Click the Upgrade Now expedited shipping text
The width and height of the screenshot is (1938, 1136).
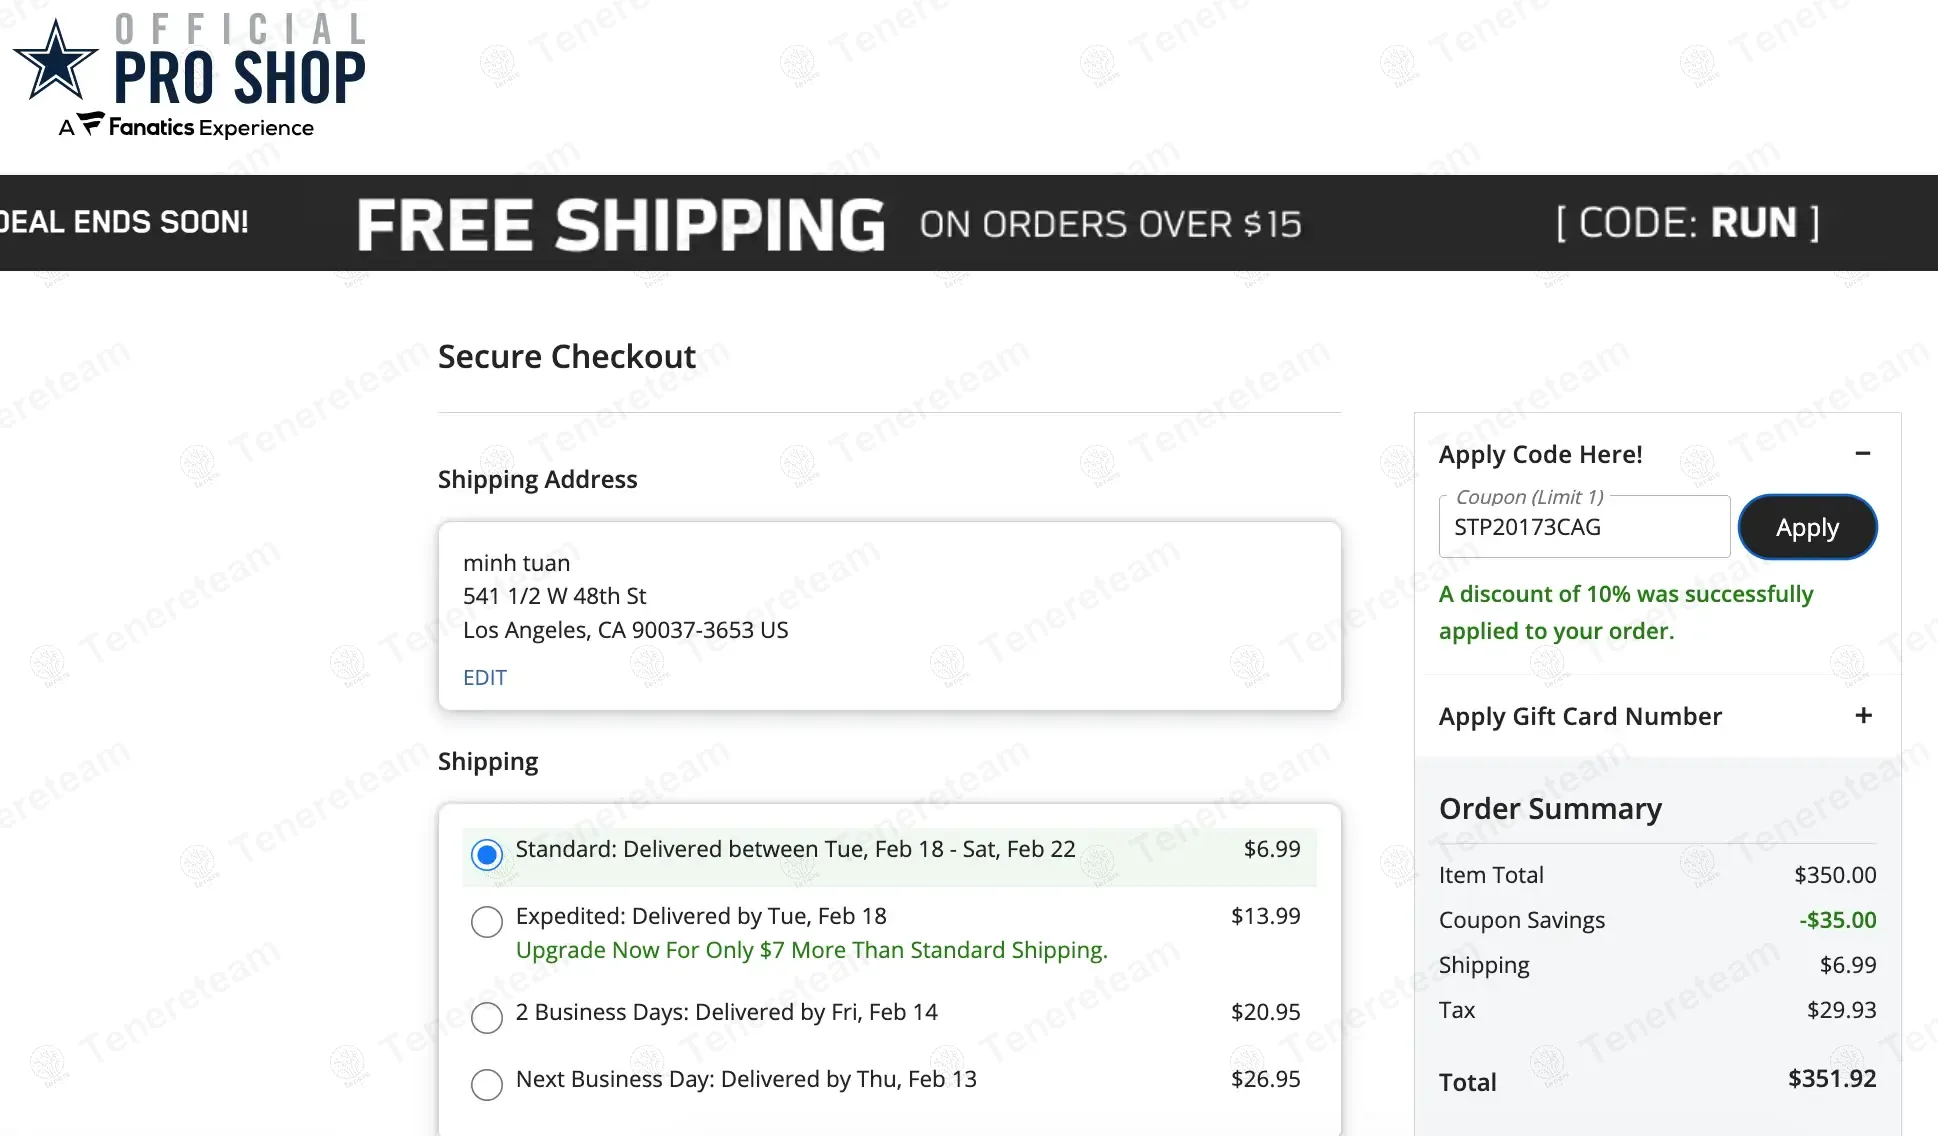811,950
